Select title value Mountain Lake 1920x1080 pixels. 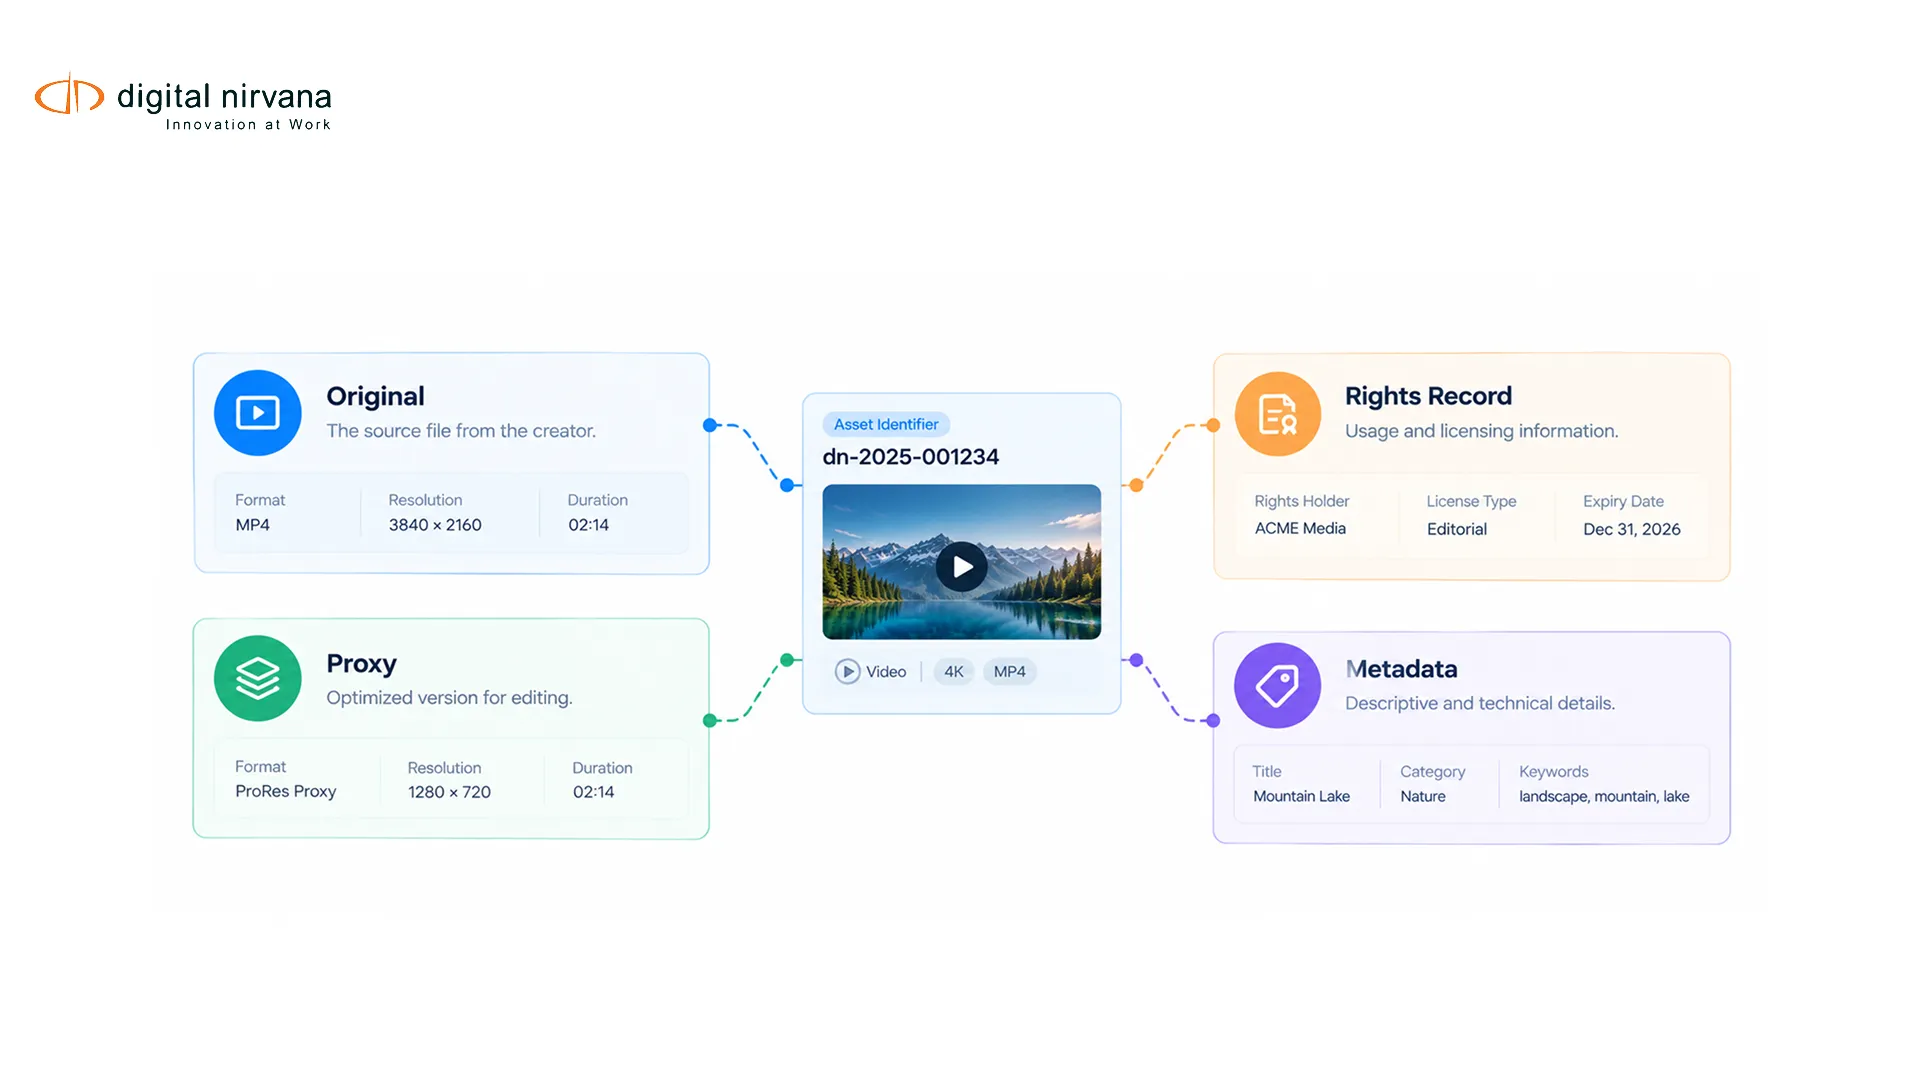[x=1301, y=796]
